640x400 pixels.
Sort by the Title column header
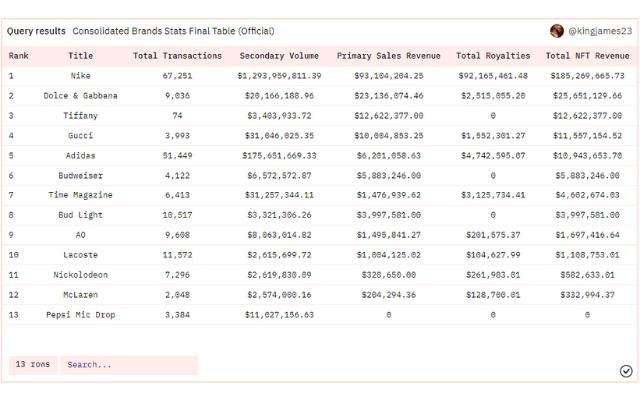click(81, 56)
